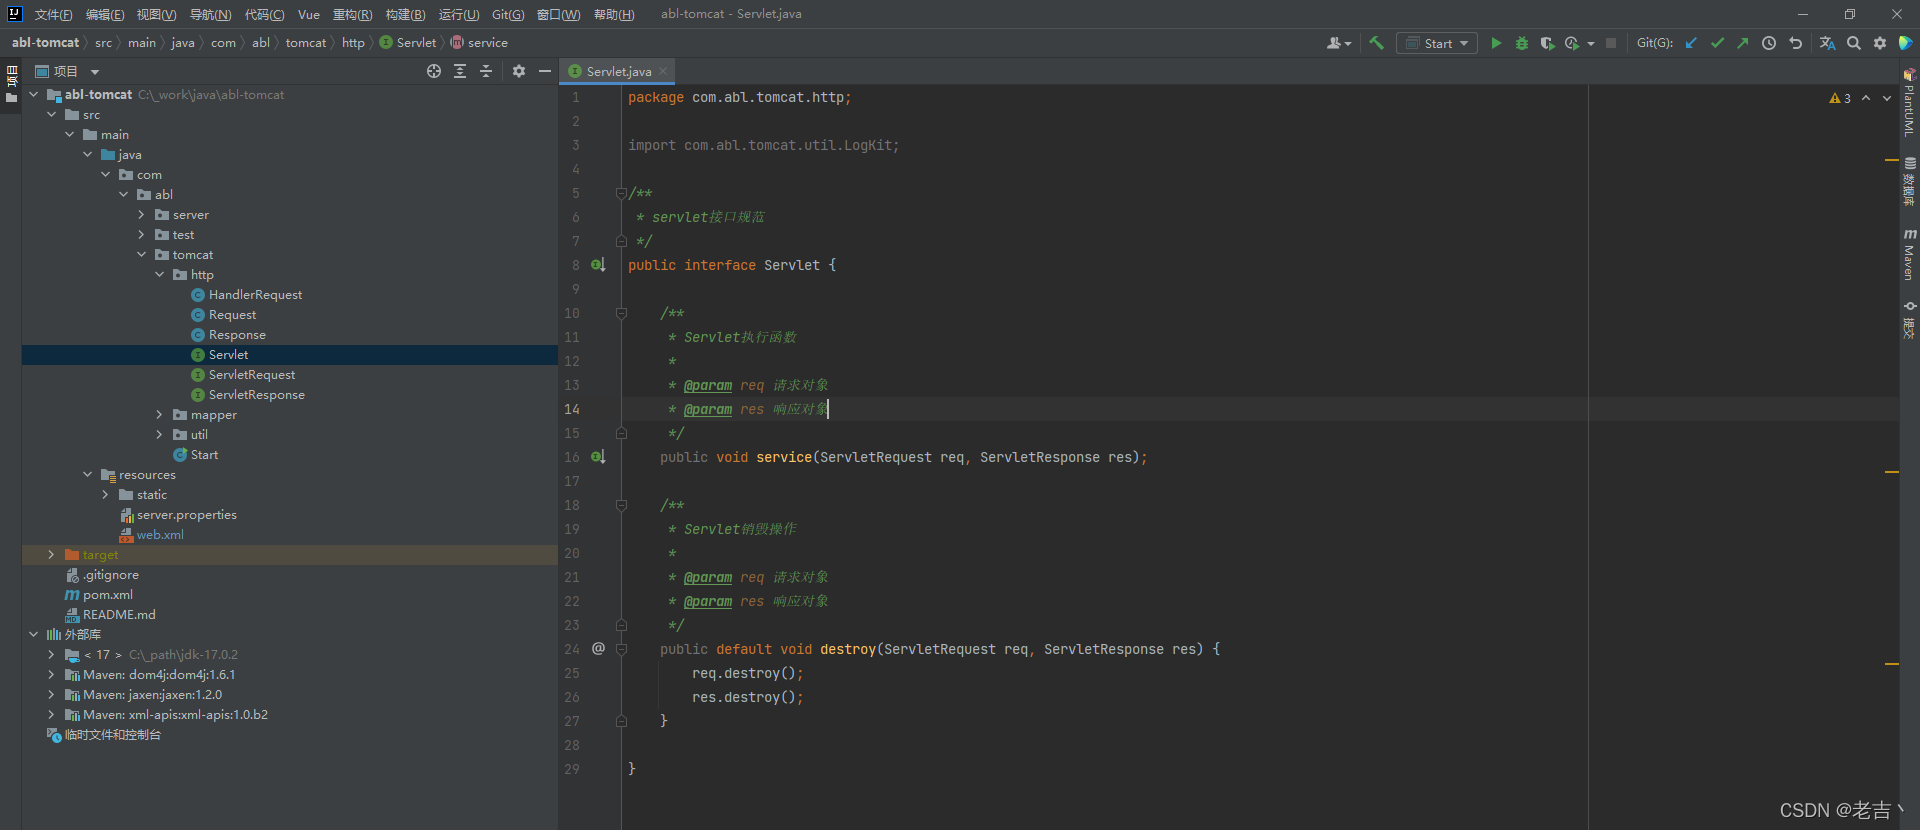Viewport: 1920px width, 830px height.
Task: Click the abl-tomcat breadcrumb
Action: click(x=45, y=43)
